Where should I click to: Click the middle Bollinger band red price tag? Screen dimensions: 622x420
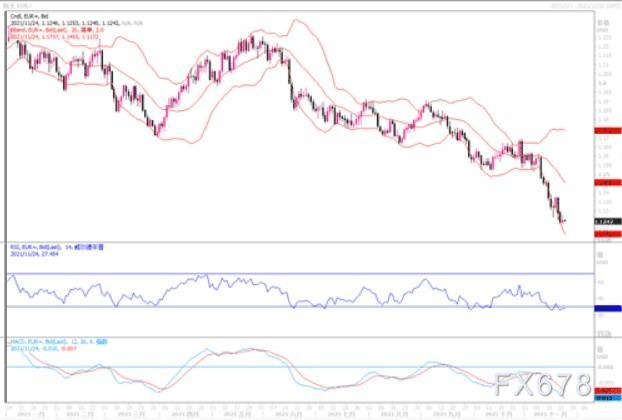pyautogui.click(x=608, y=182)
